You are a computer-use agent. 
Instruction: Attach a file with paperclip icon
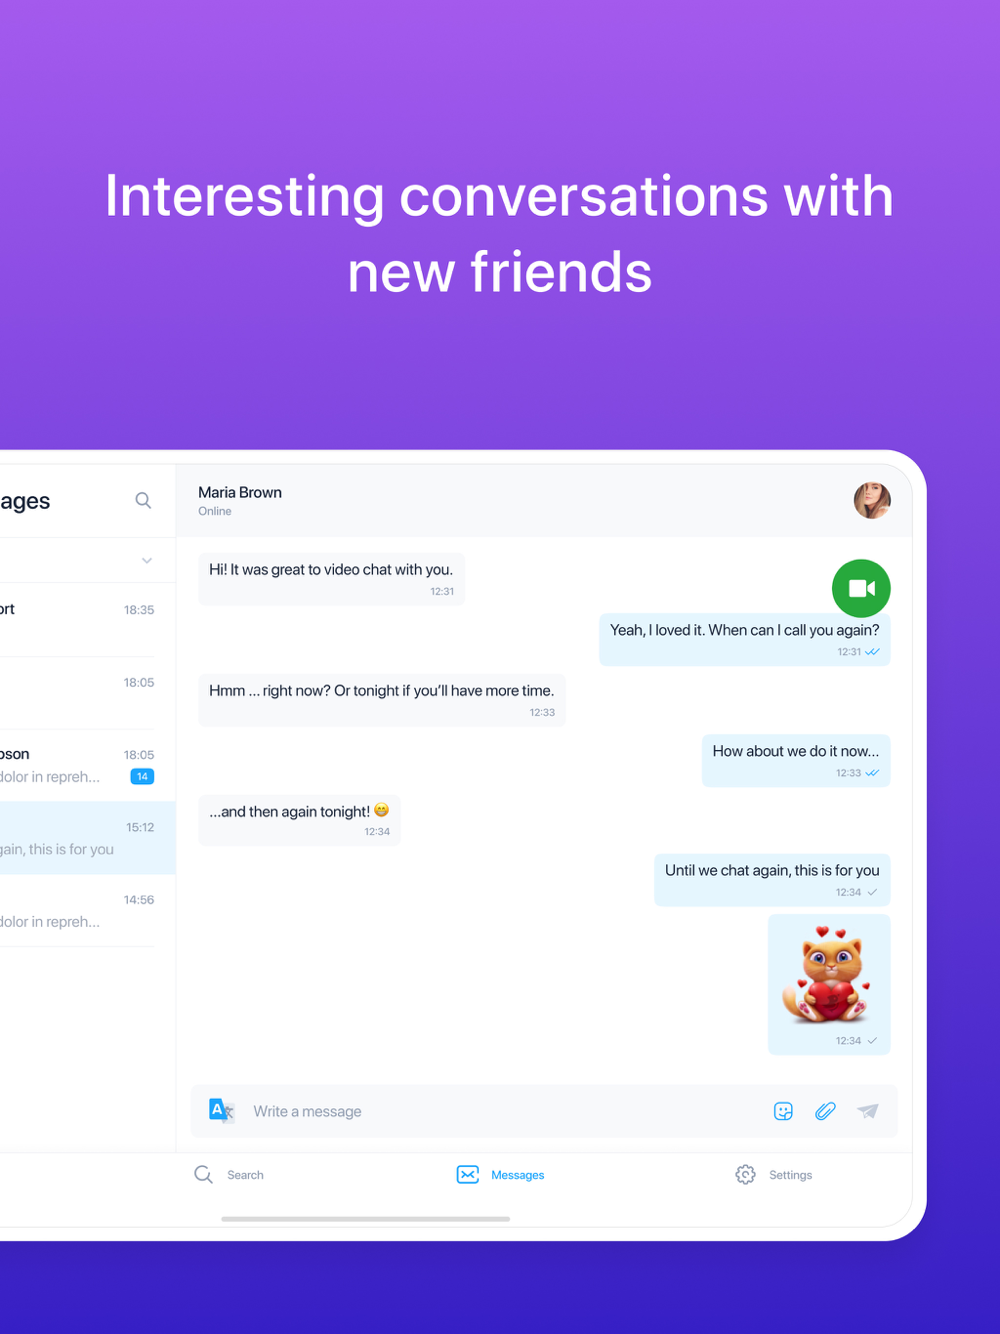[825, 1111]
